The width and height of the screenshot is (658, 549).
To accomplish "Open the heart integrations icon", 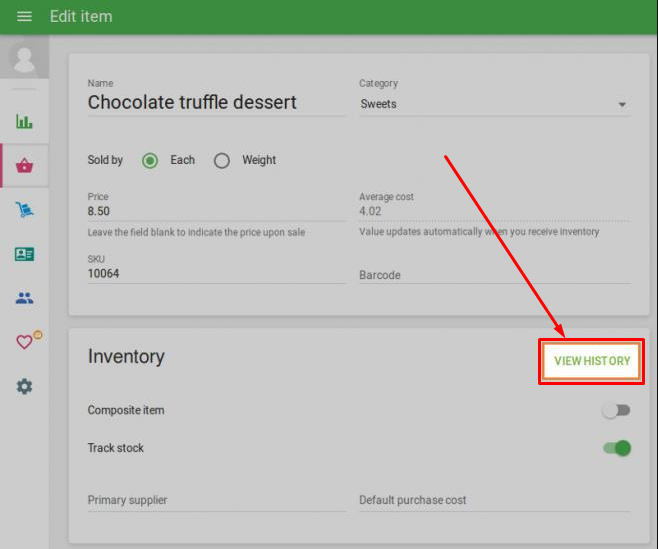I will 25,342.
